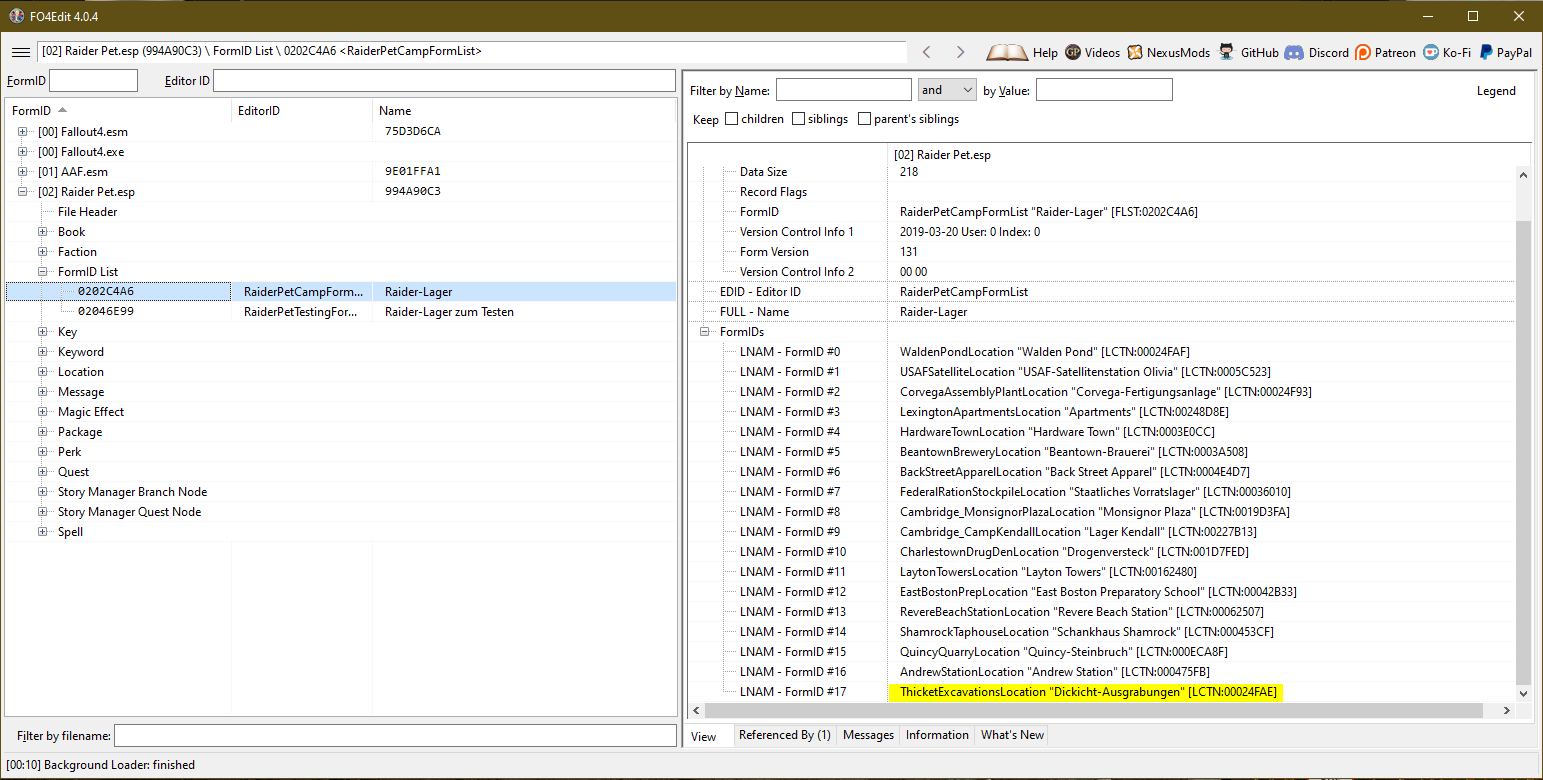Click the forward navigation arrow
The width and height of the screenshot is (1543, 780).
pyautogui.click(x=960, y=52)
